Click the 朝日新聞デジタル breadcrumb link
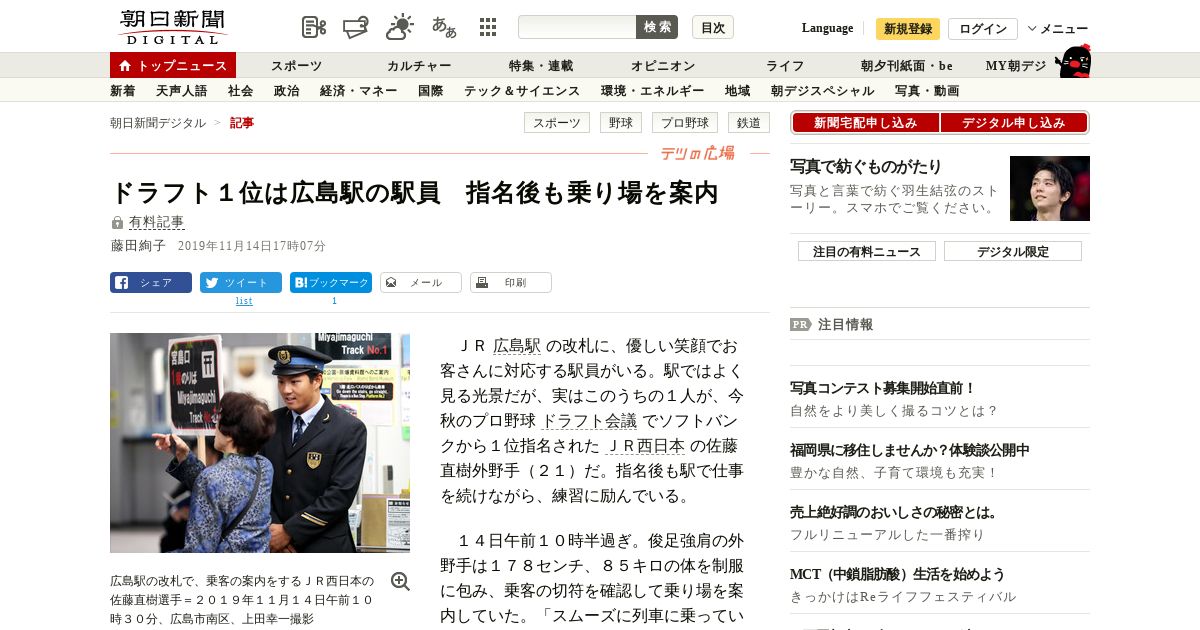The height and width of the screenshot is (630, 1200). pos(158,123)
